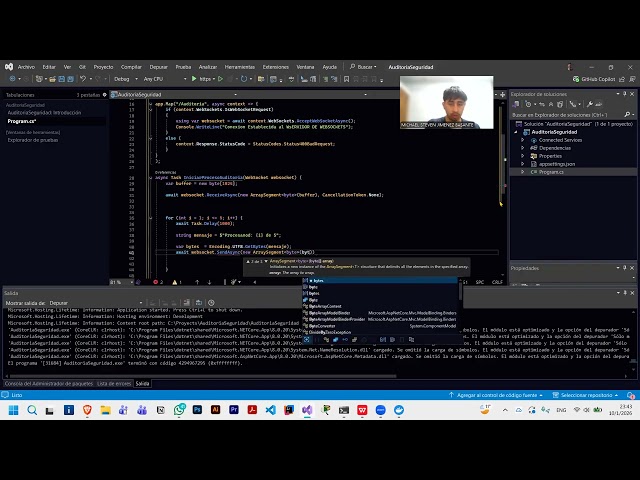Click the clock icon in output toolbar
This screenshot has width=640, height=480.
[x=211, y=303]
